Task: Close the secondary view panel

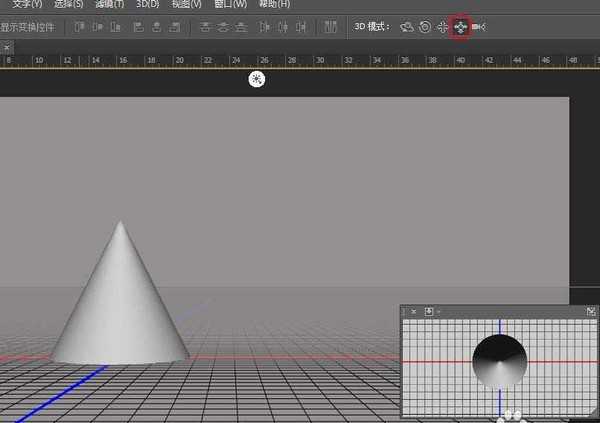Action: coord(413,312)
